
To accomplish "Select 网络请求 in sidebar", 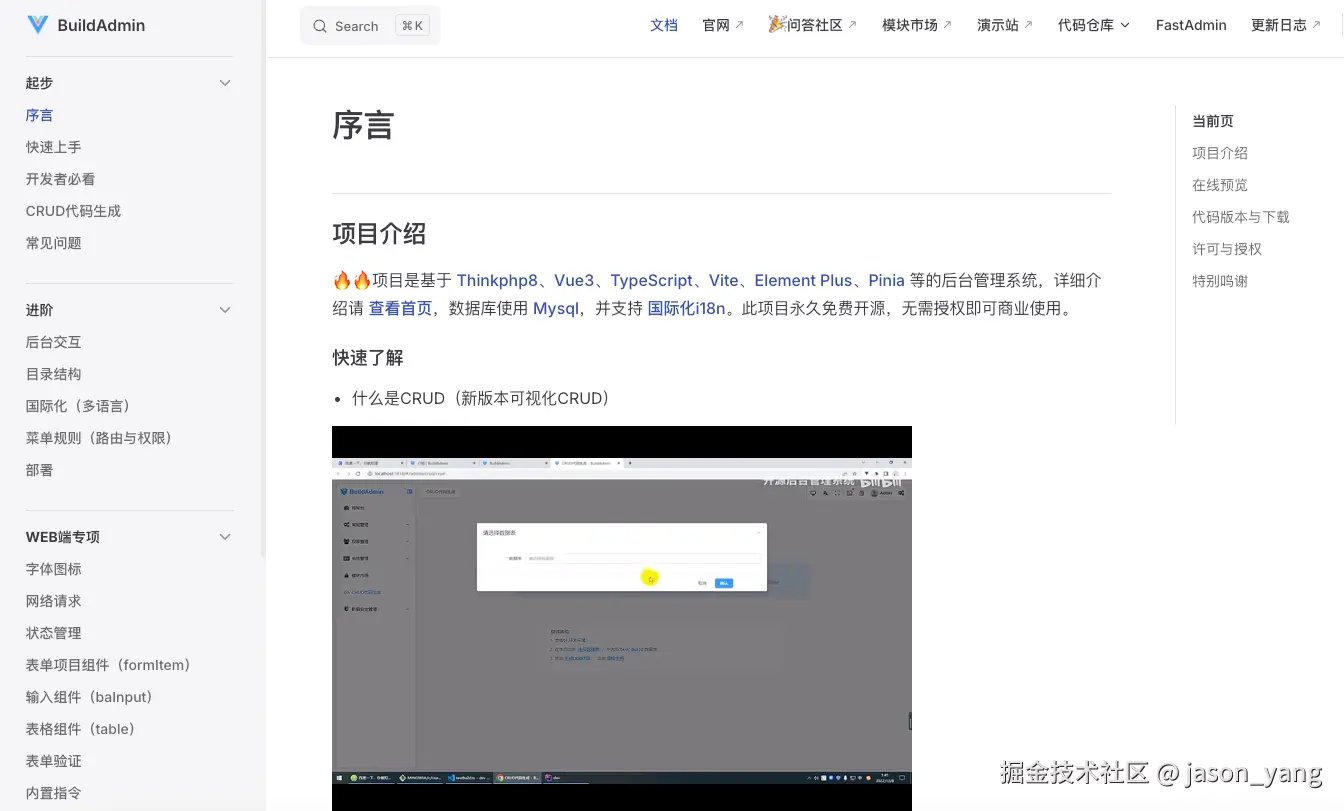I will pyautogui.click(x=54, y=601).
